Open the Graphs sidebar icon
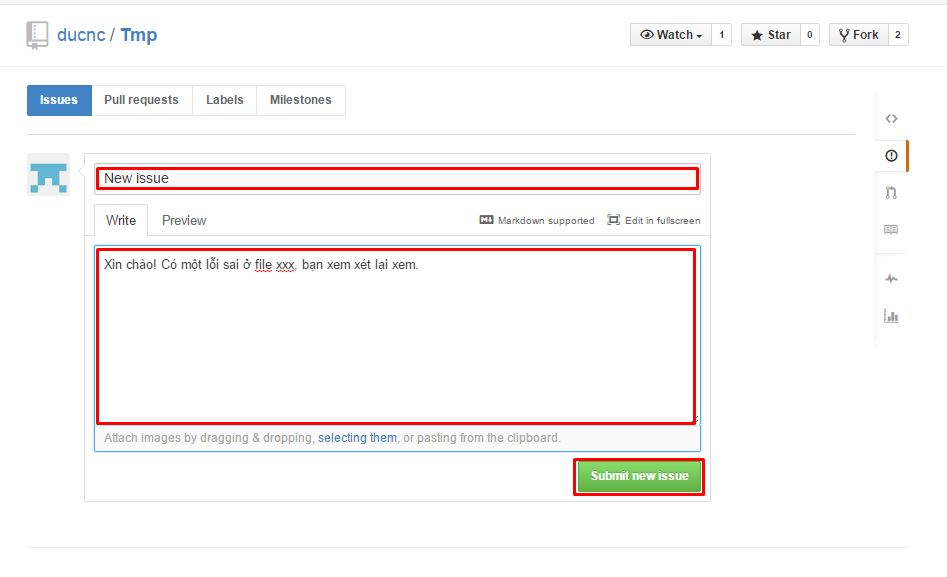 891,316
